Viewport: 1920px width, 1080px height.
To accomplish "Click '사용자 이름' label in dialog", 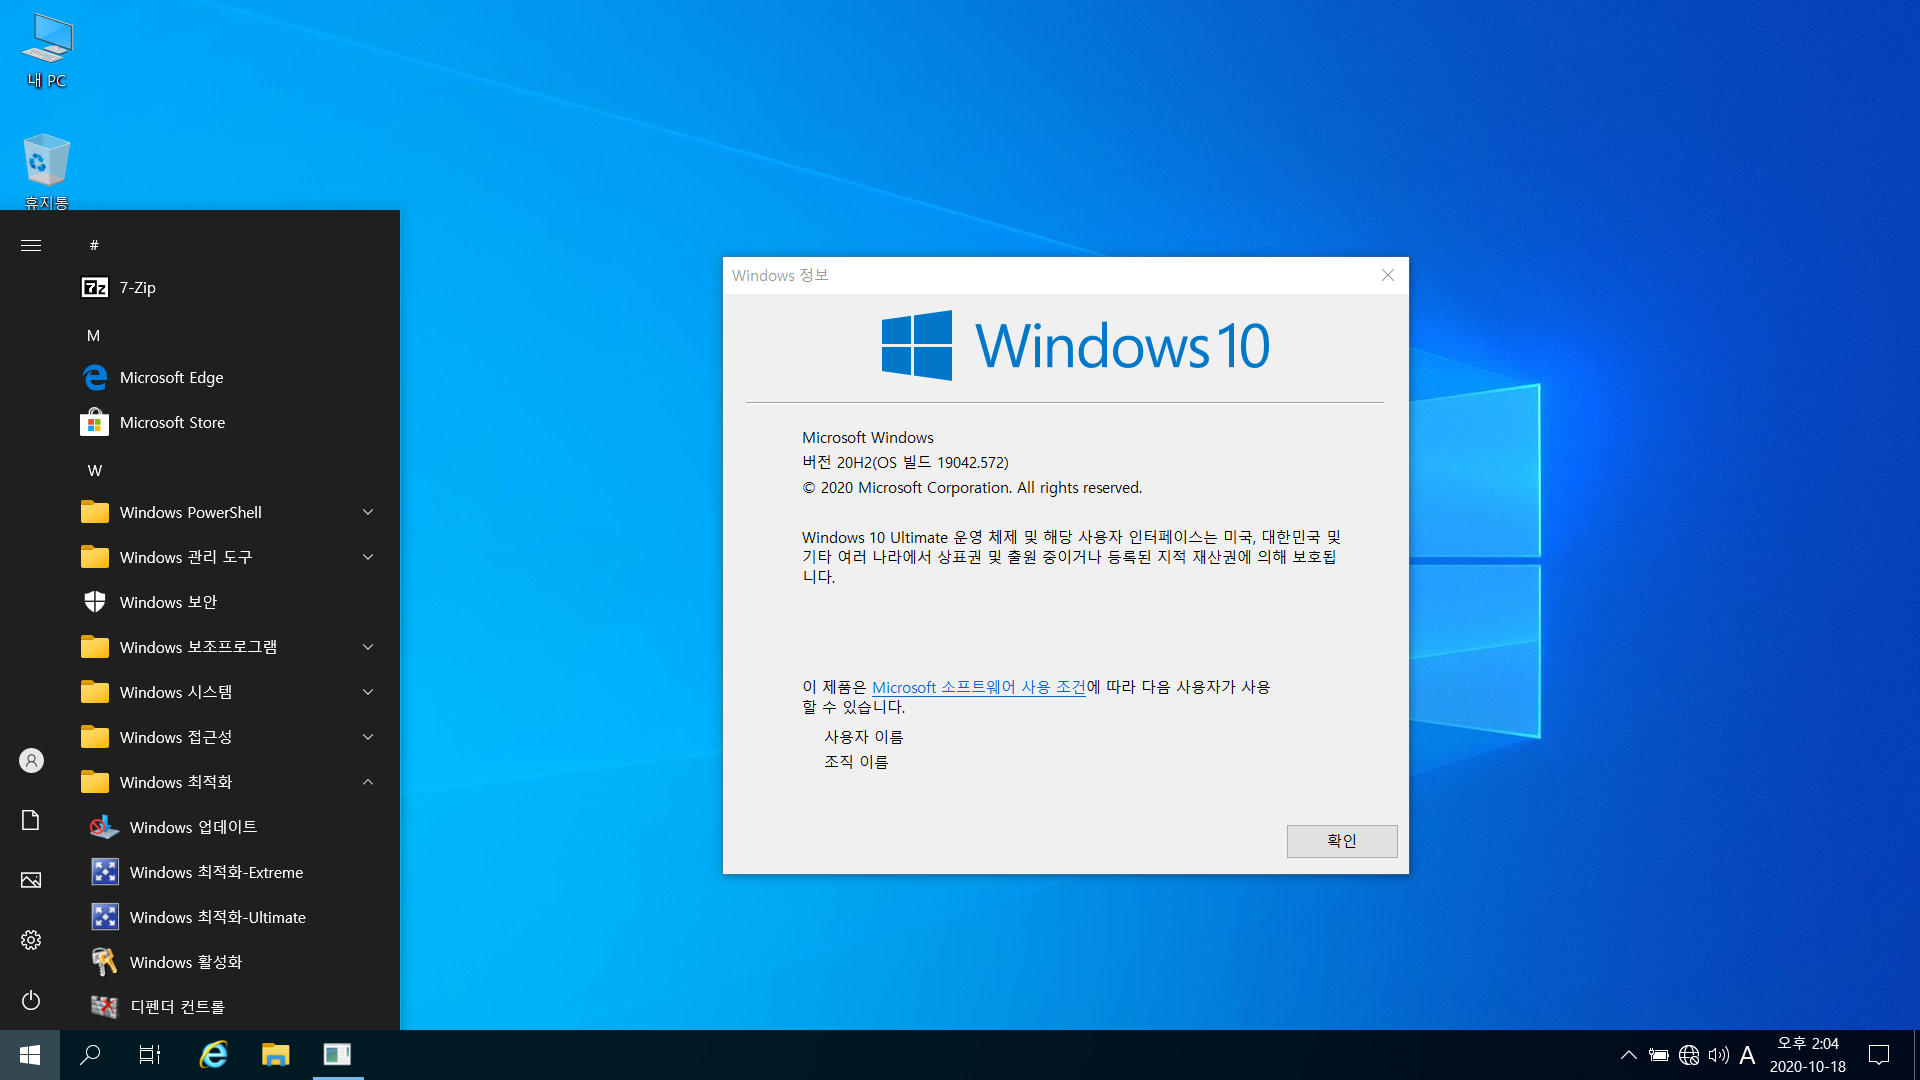I will point(863,737).
